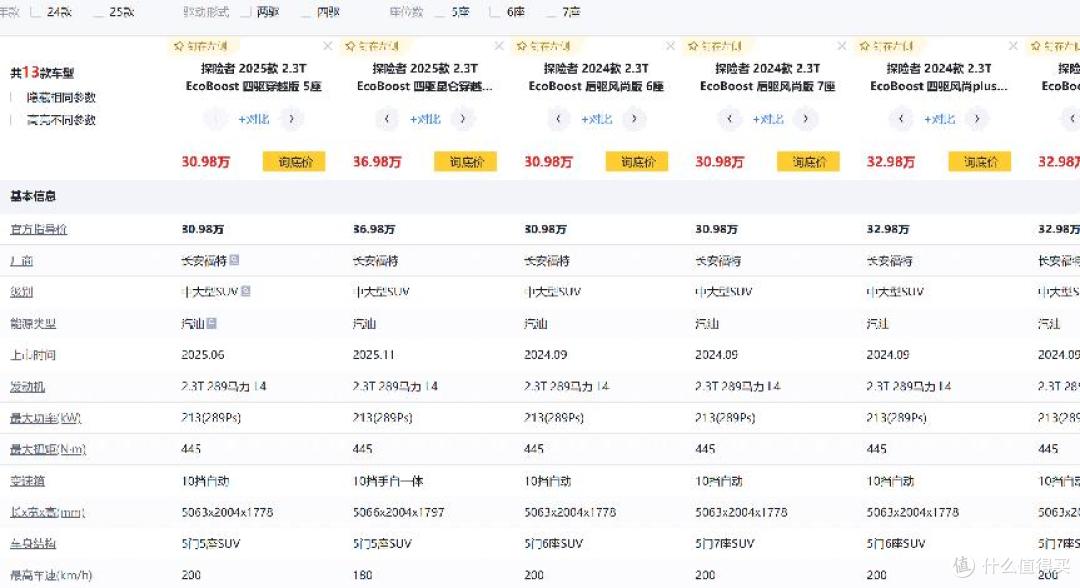1080x588 pixels.
Task: Open the 能源类型 parameter link
Action: click(33, 324)
